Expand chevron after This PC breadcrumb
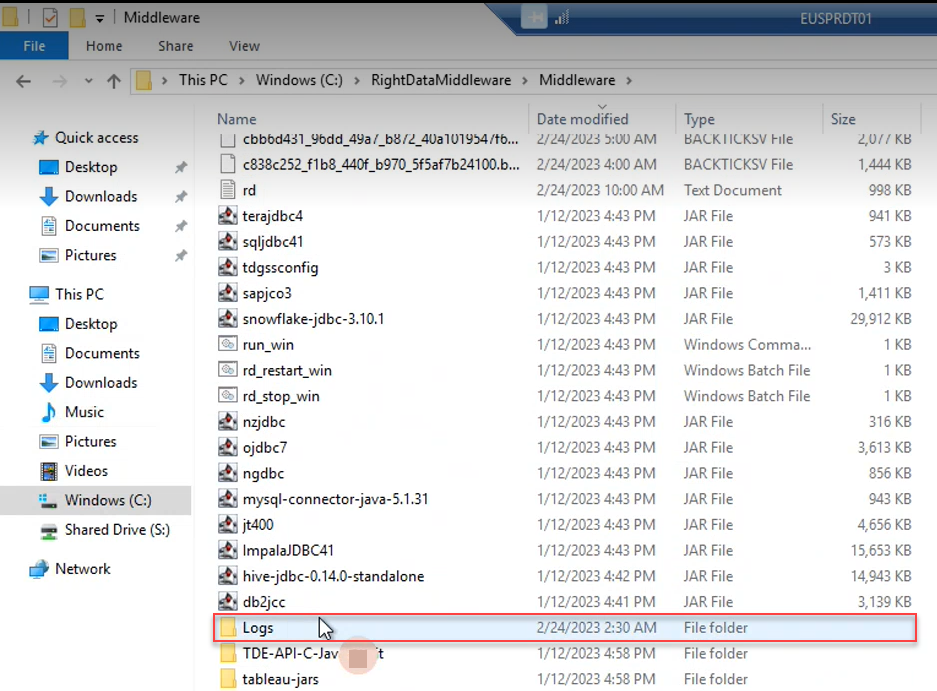 click(x=241, y=81)
